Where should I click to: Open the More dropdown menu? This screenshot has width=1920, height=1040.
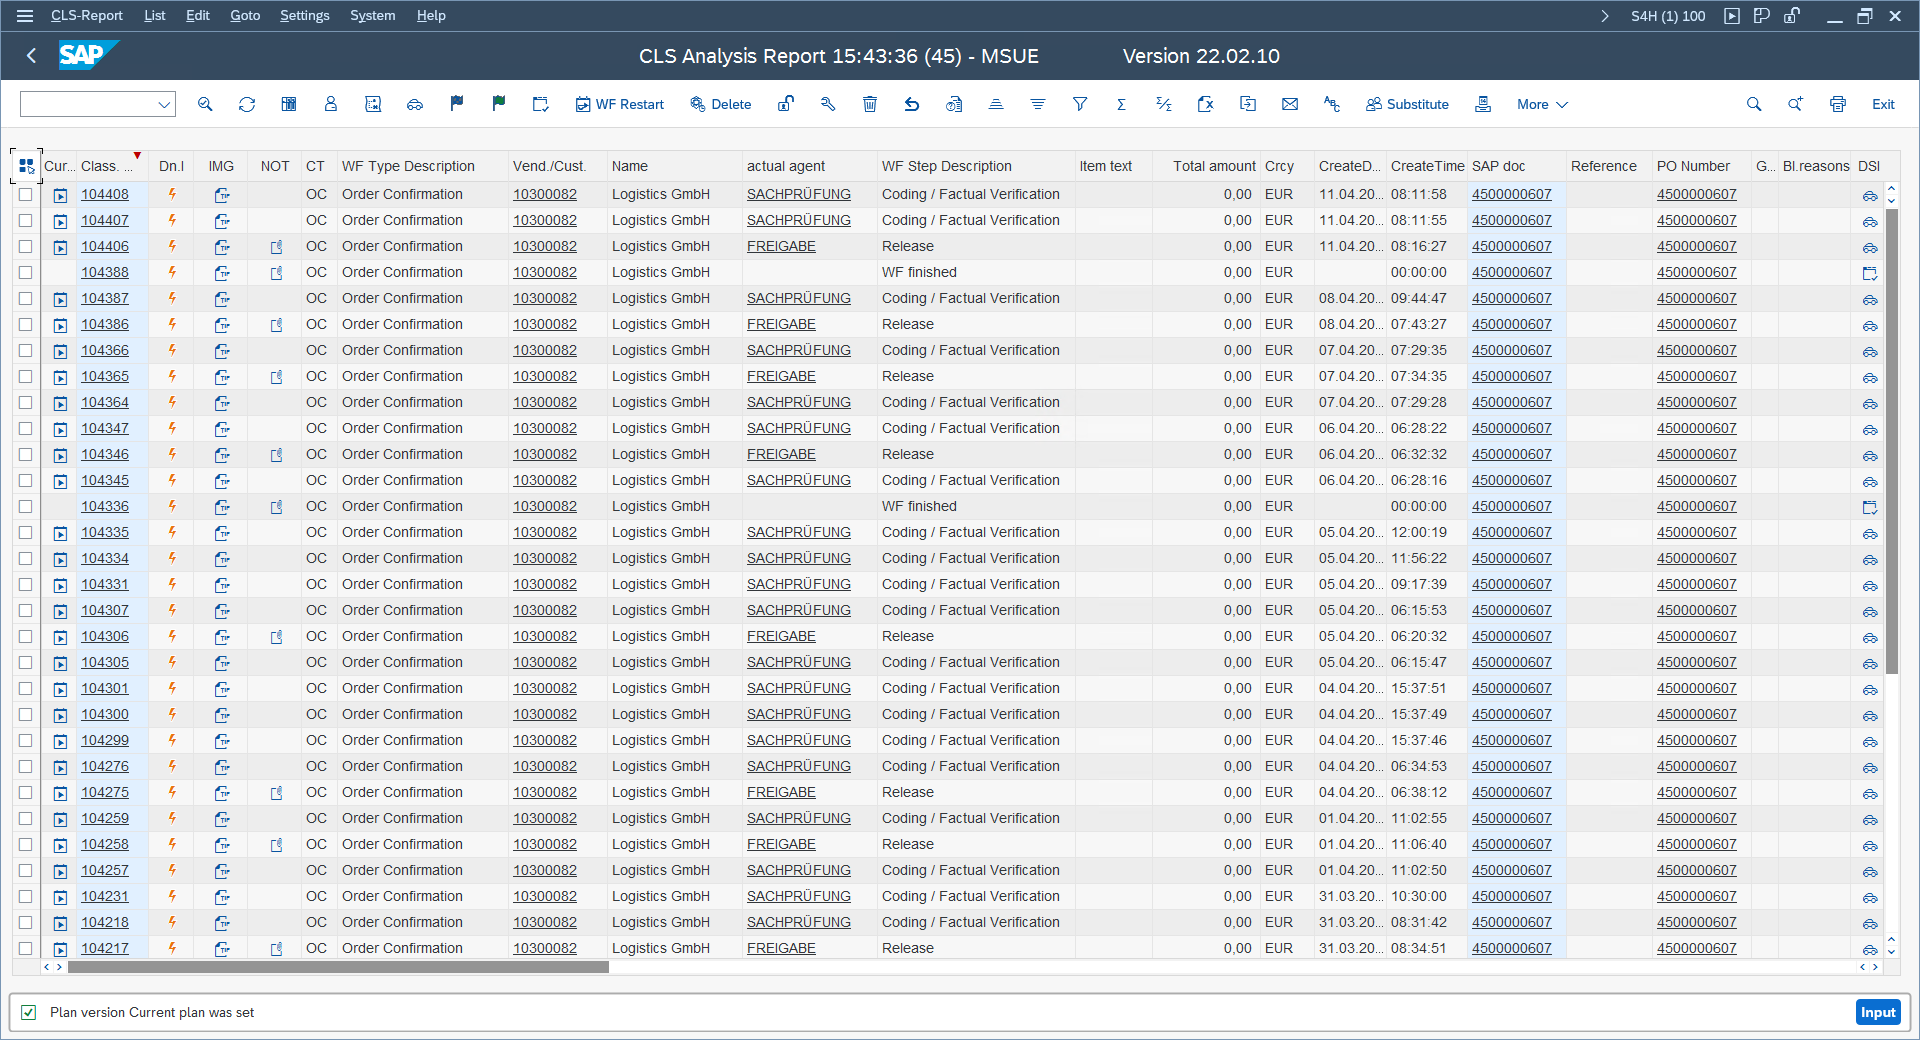[x=1540, y=104]
